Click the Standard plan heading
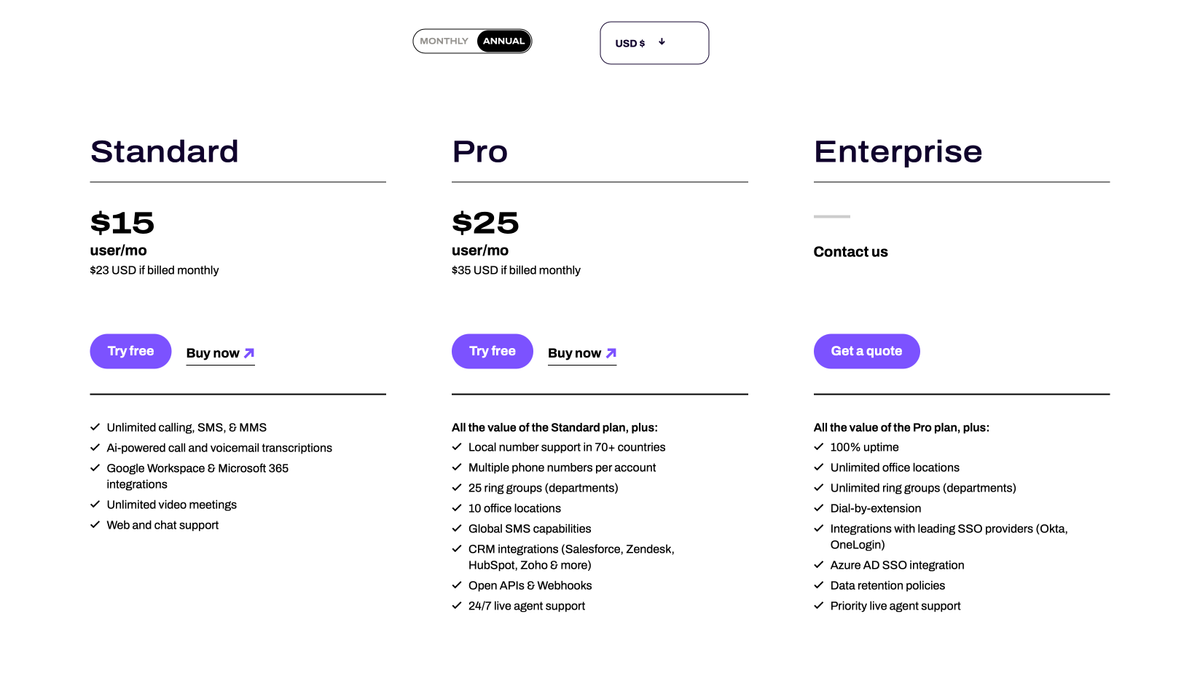Screen dimensions: 1200x675 (164, 152)
